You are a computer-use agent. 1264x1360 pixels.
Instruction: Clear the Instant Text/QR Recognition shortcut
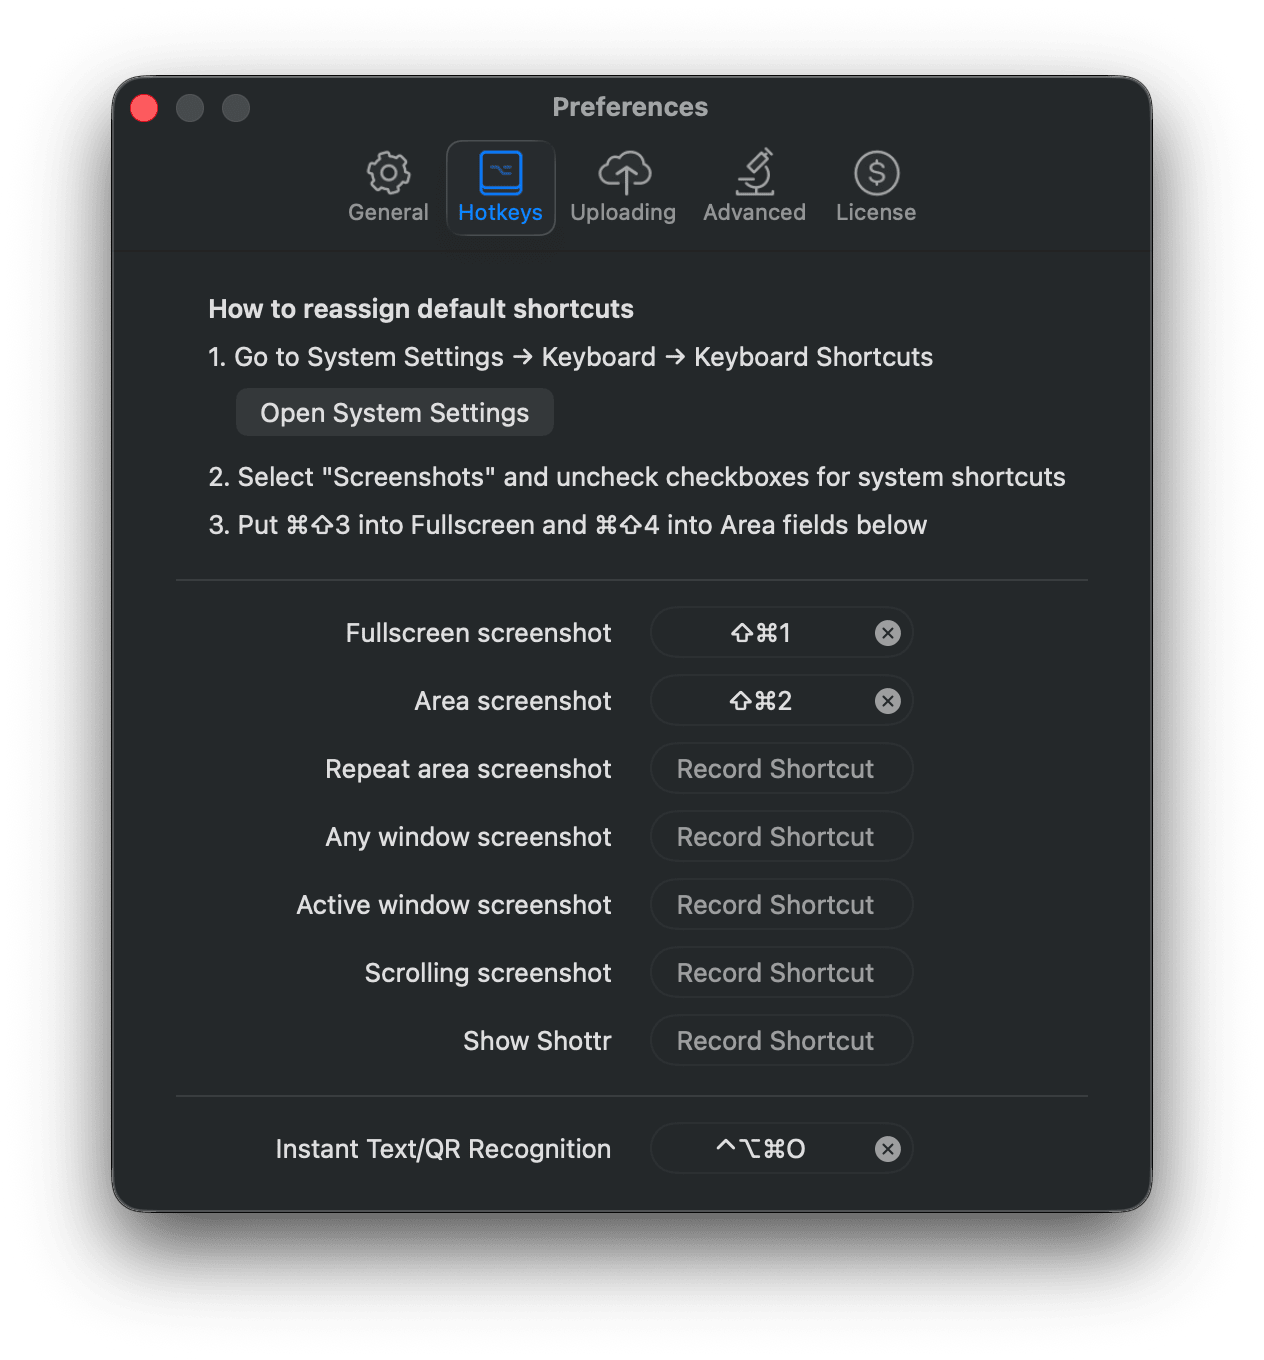pyautogui.click(x=887, y=1149)
